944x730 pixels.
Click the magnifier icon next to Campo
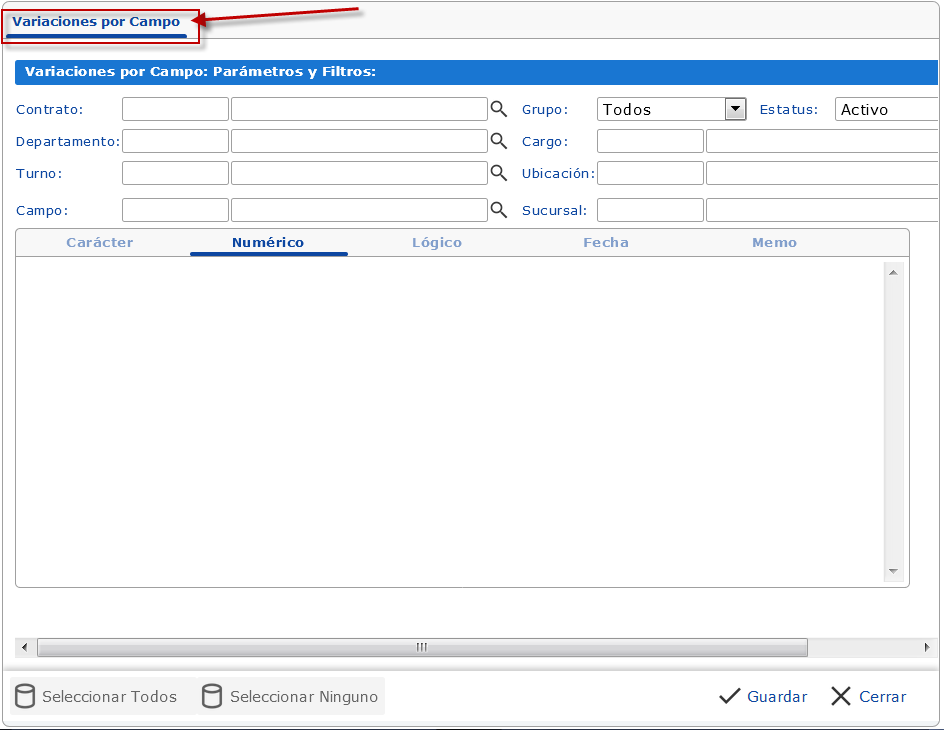click(x=498, y=210)
